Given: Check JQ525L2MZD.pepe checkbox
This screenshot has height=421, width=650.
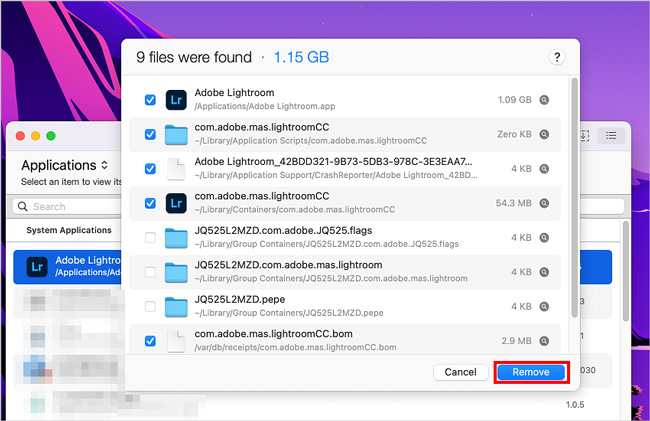Looking at the screenshot, I should (150, 306).
